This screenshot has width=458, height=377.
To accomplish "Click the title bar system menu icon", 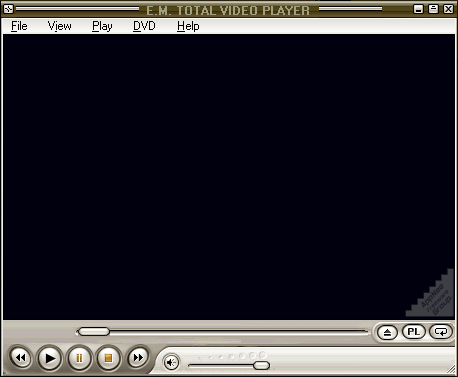I will pyautogui.click(x=8, y=9).
